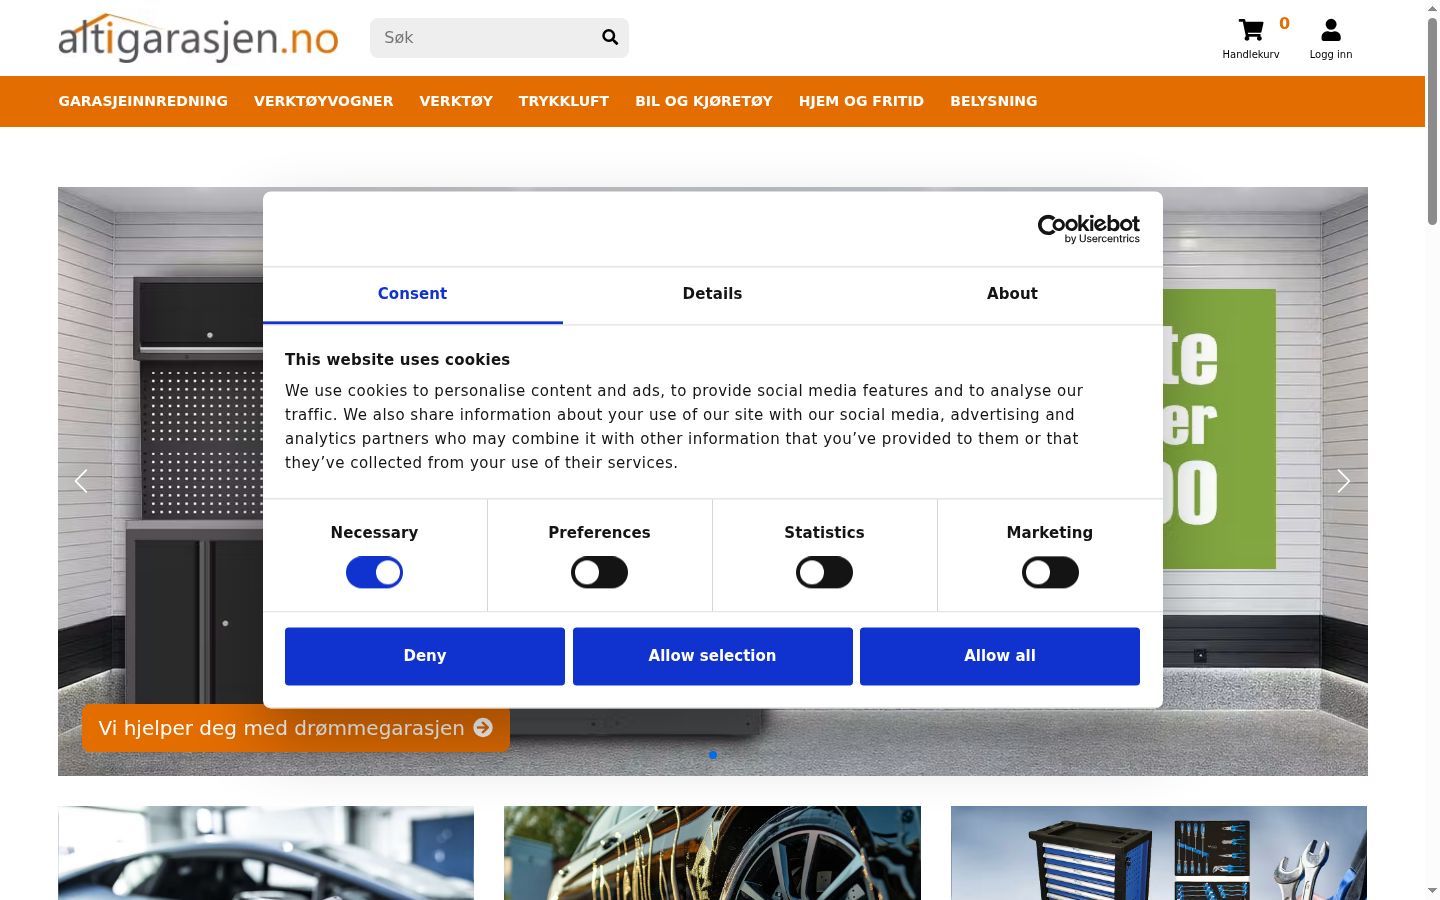This screenshot has width=1440, height=900.
Task: Open the car wash wheel thumbnail
Action: pyautogui.click(x=712, y=853)
